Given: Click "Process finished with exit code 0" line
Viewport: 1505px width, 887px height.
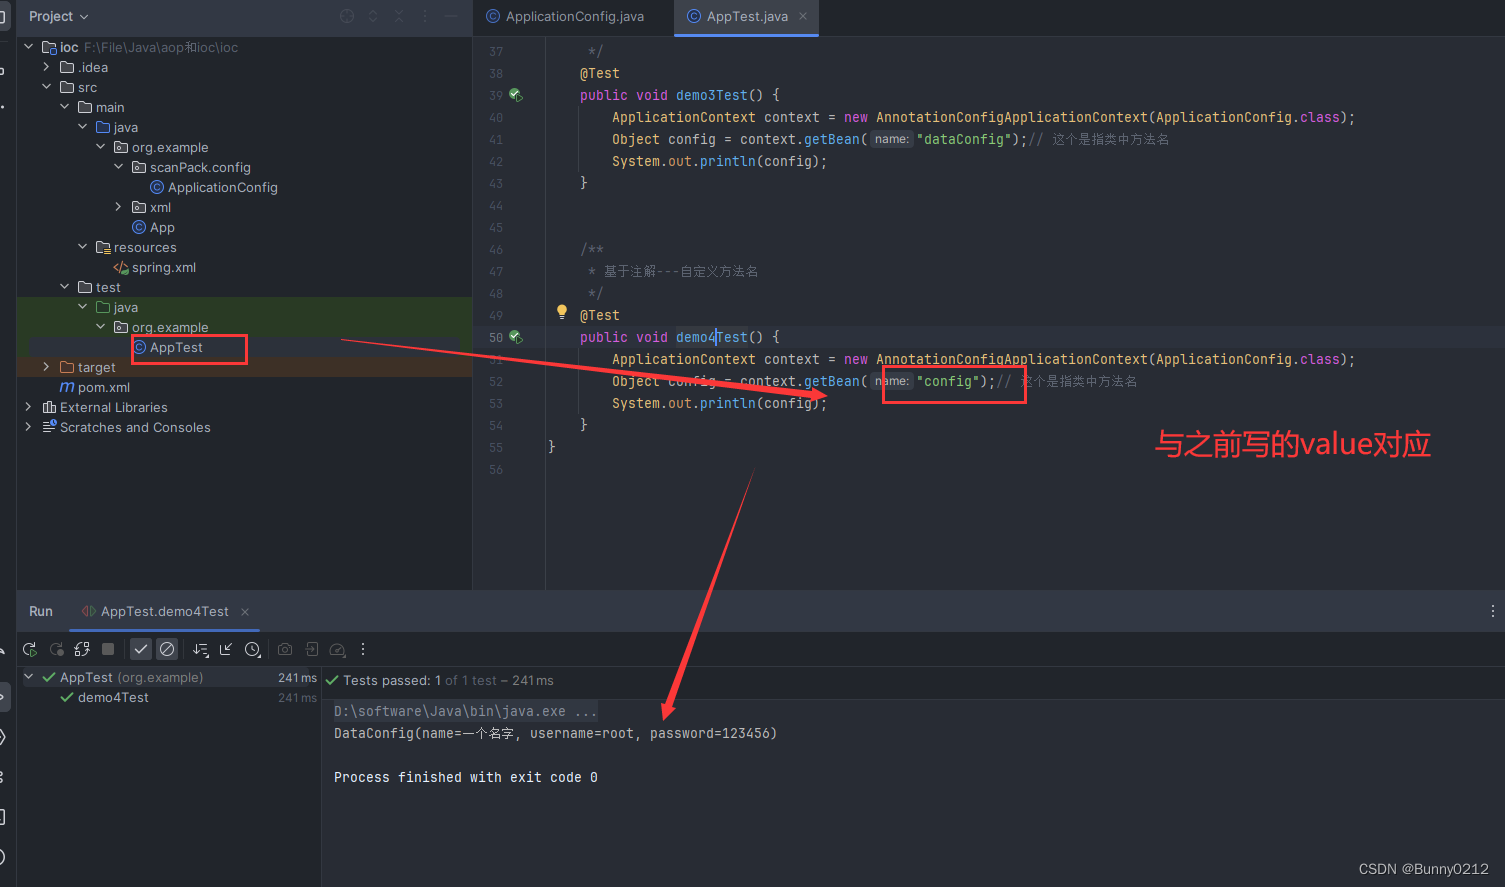Looking at the screenshot, I should (465, 777).
